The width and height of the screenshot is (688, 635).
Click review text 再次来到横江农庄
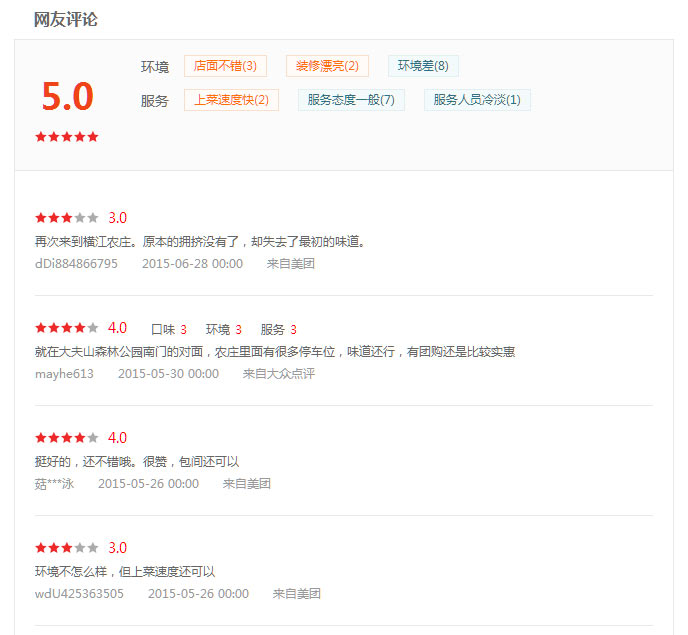coord(200,242)
